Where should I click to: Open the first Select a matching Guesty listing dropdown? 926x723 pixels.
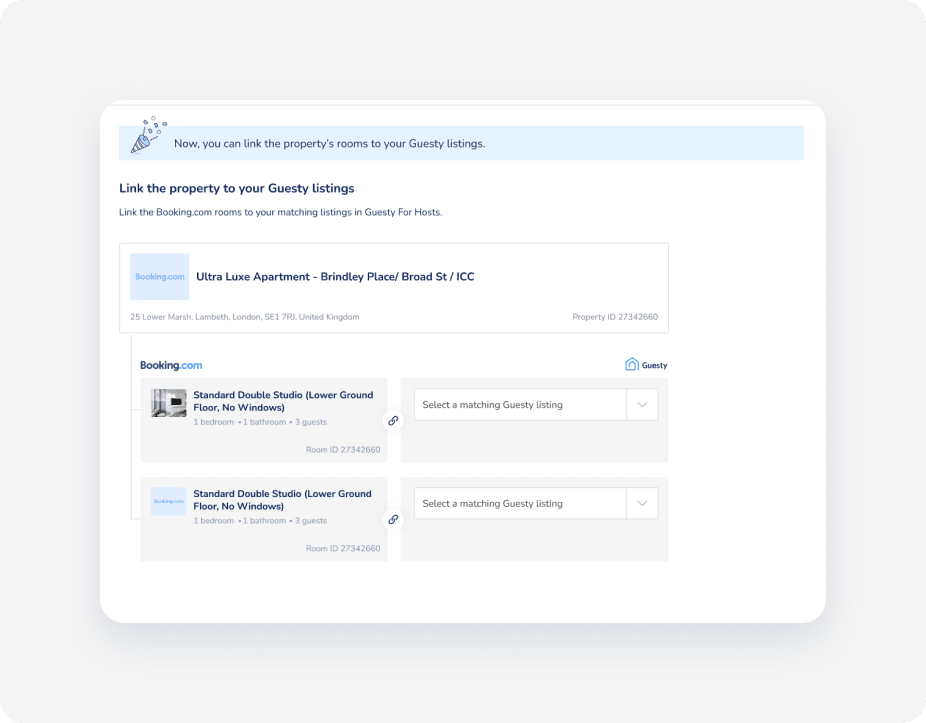[536, 405]
